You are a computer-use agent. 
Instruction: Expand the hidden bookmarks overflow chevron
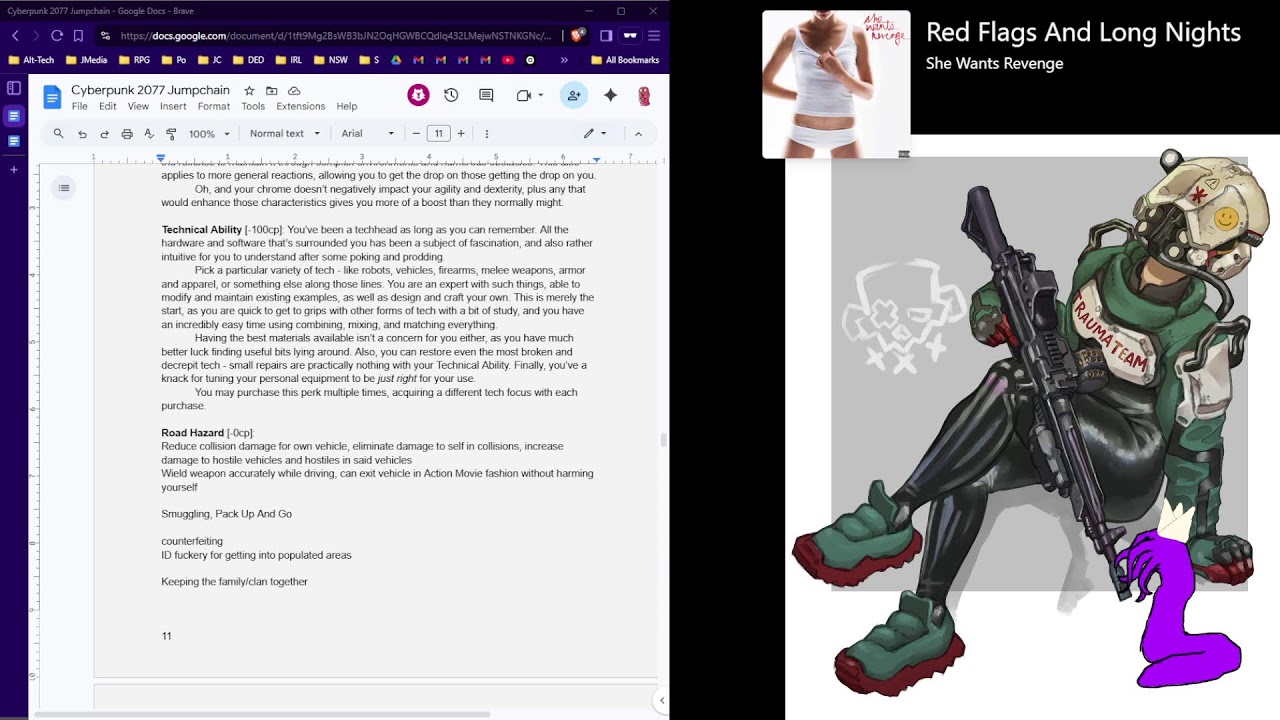click(x=564, y=60)
